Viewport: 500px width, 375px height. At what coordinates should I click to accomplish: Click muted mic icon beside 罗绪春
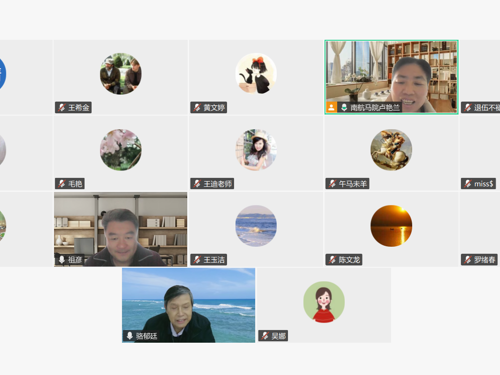[468, 259]
